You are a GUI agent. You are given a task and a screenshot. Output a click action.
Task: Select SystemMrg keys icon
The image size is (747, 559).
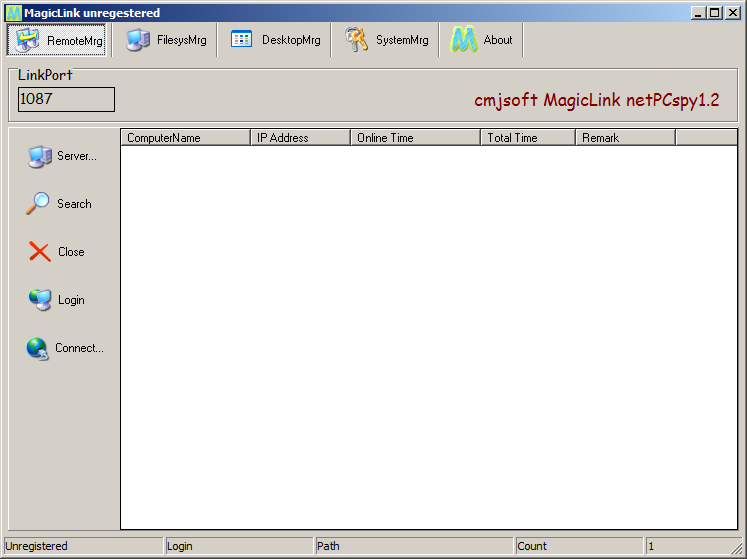coord(356,40)
